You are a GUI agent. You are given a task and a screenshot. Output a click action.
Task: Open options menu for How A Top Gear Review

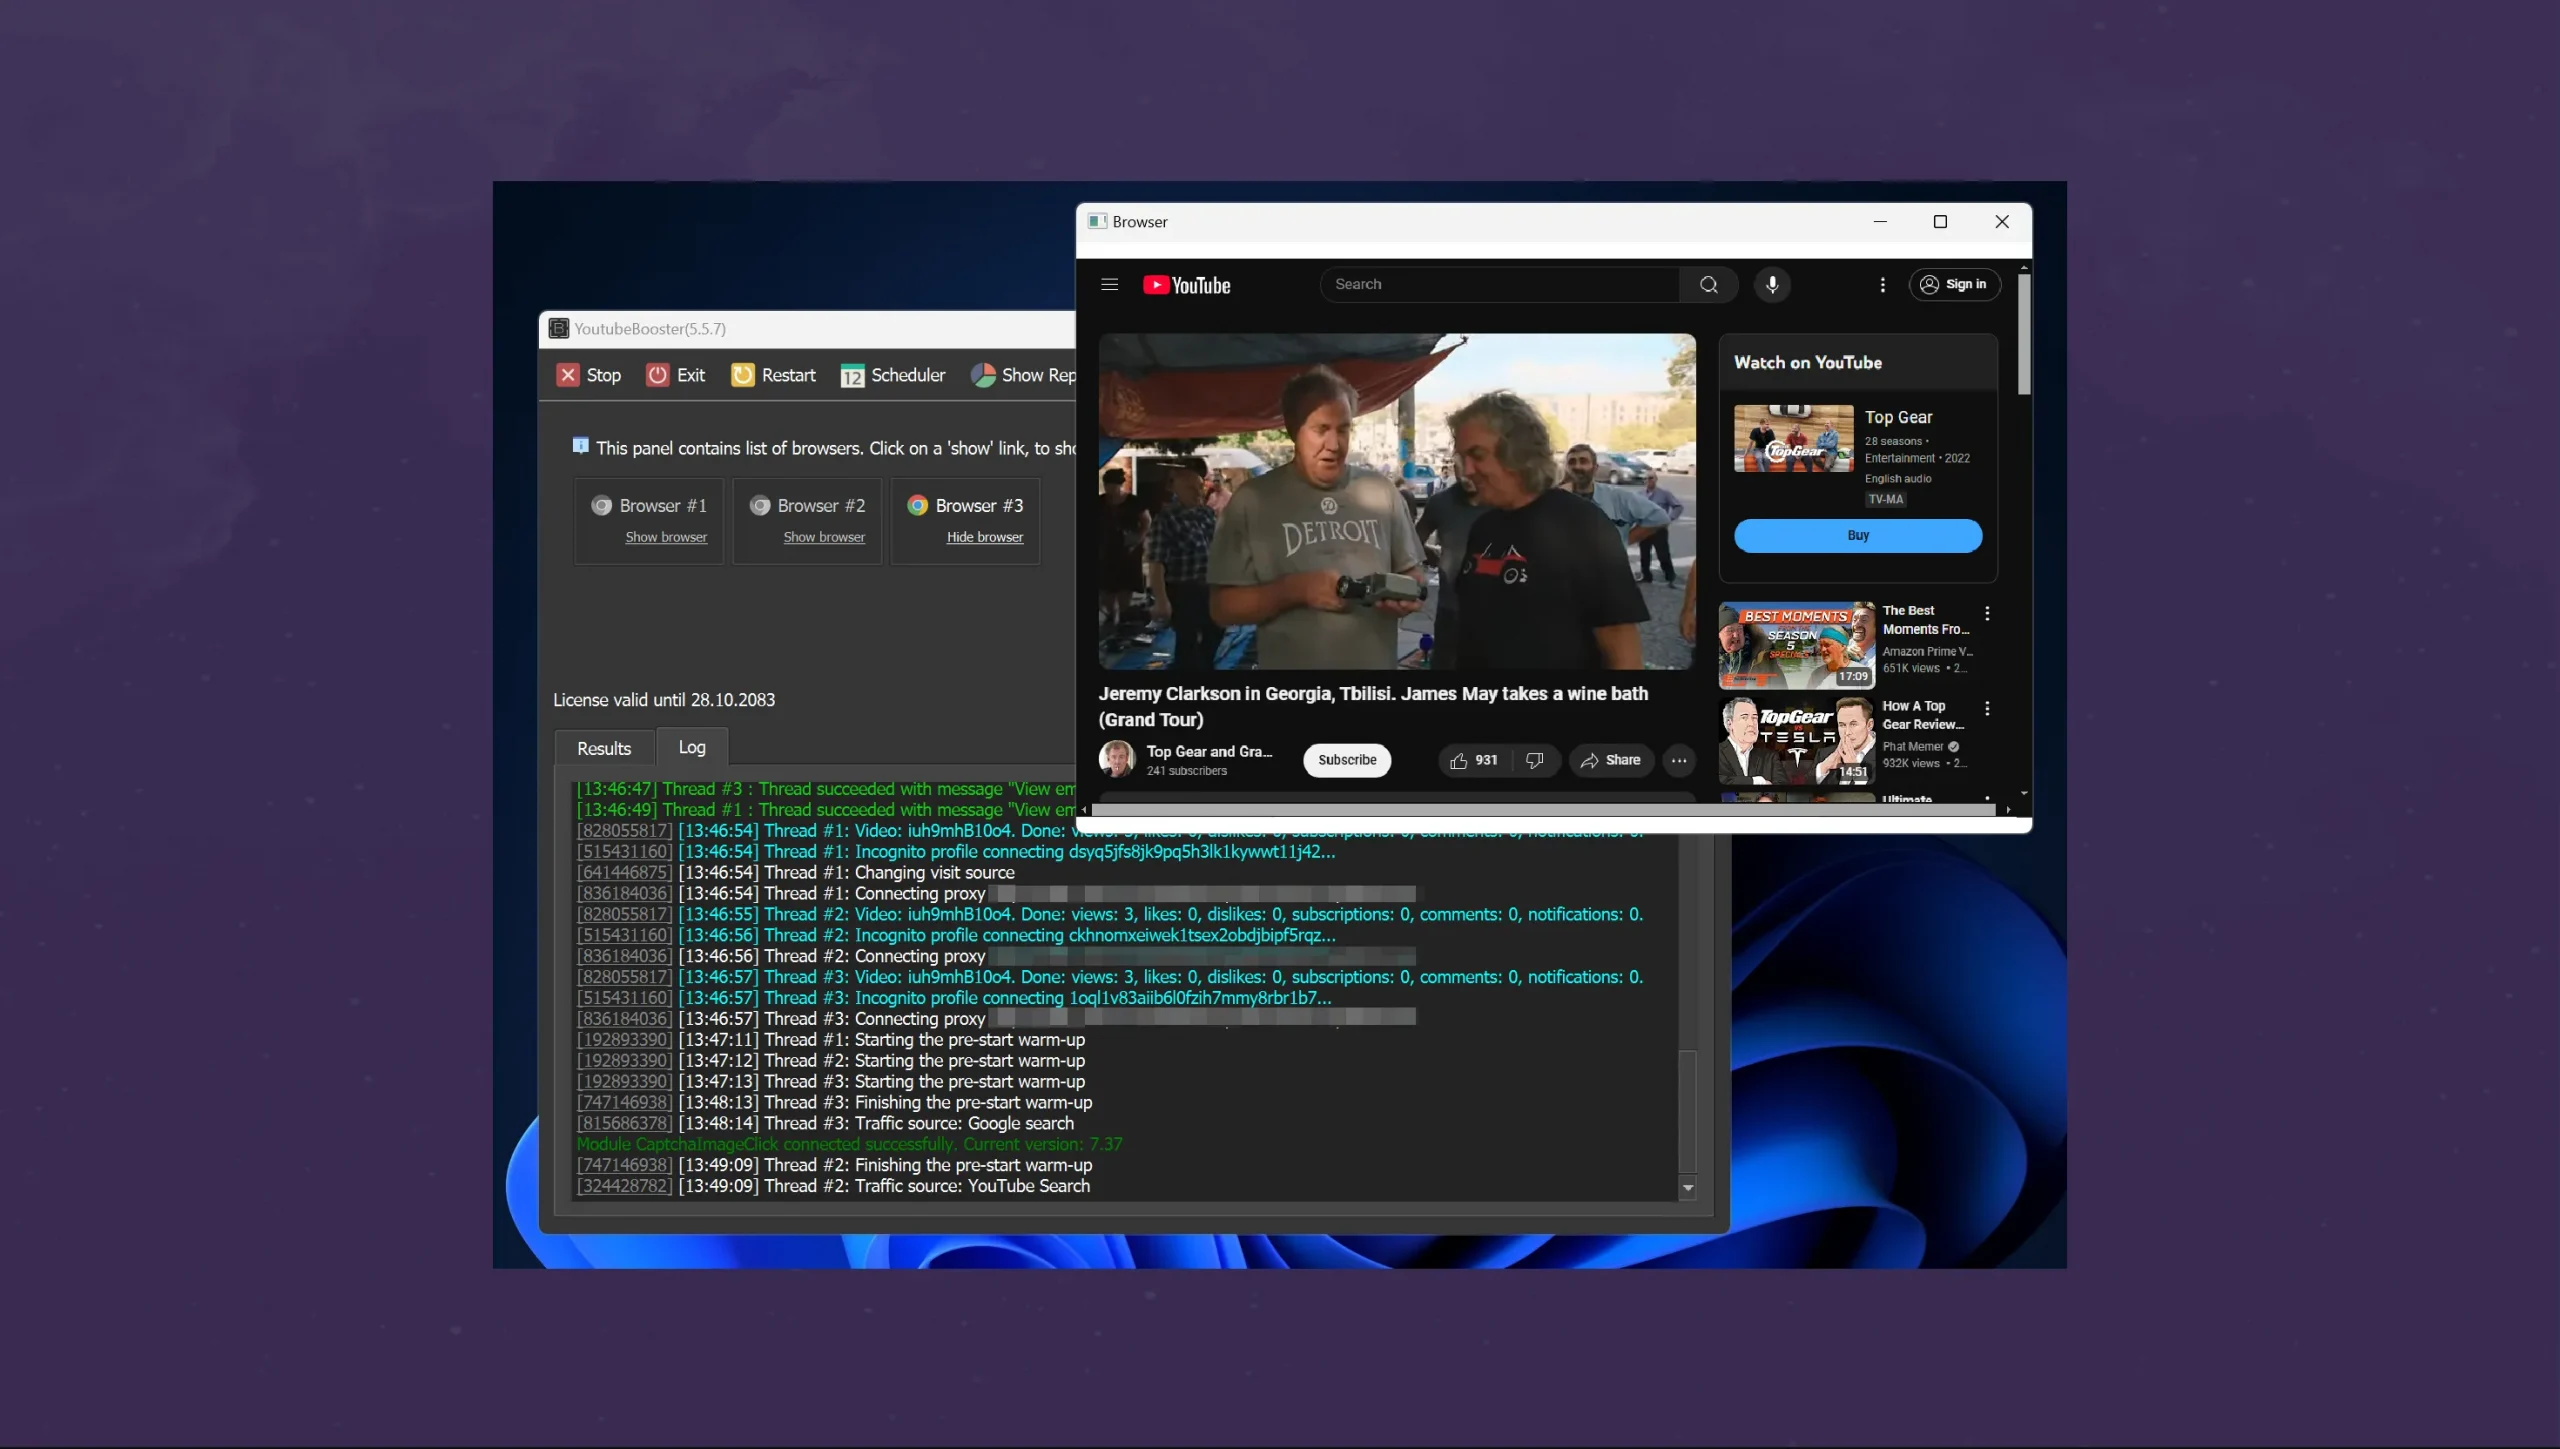[x=1987, y=708]
